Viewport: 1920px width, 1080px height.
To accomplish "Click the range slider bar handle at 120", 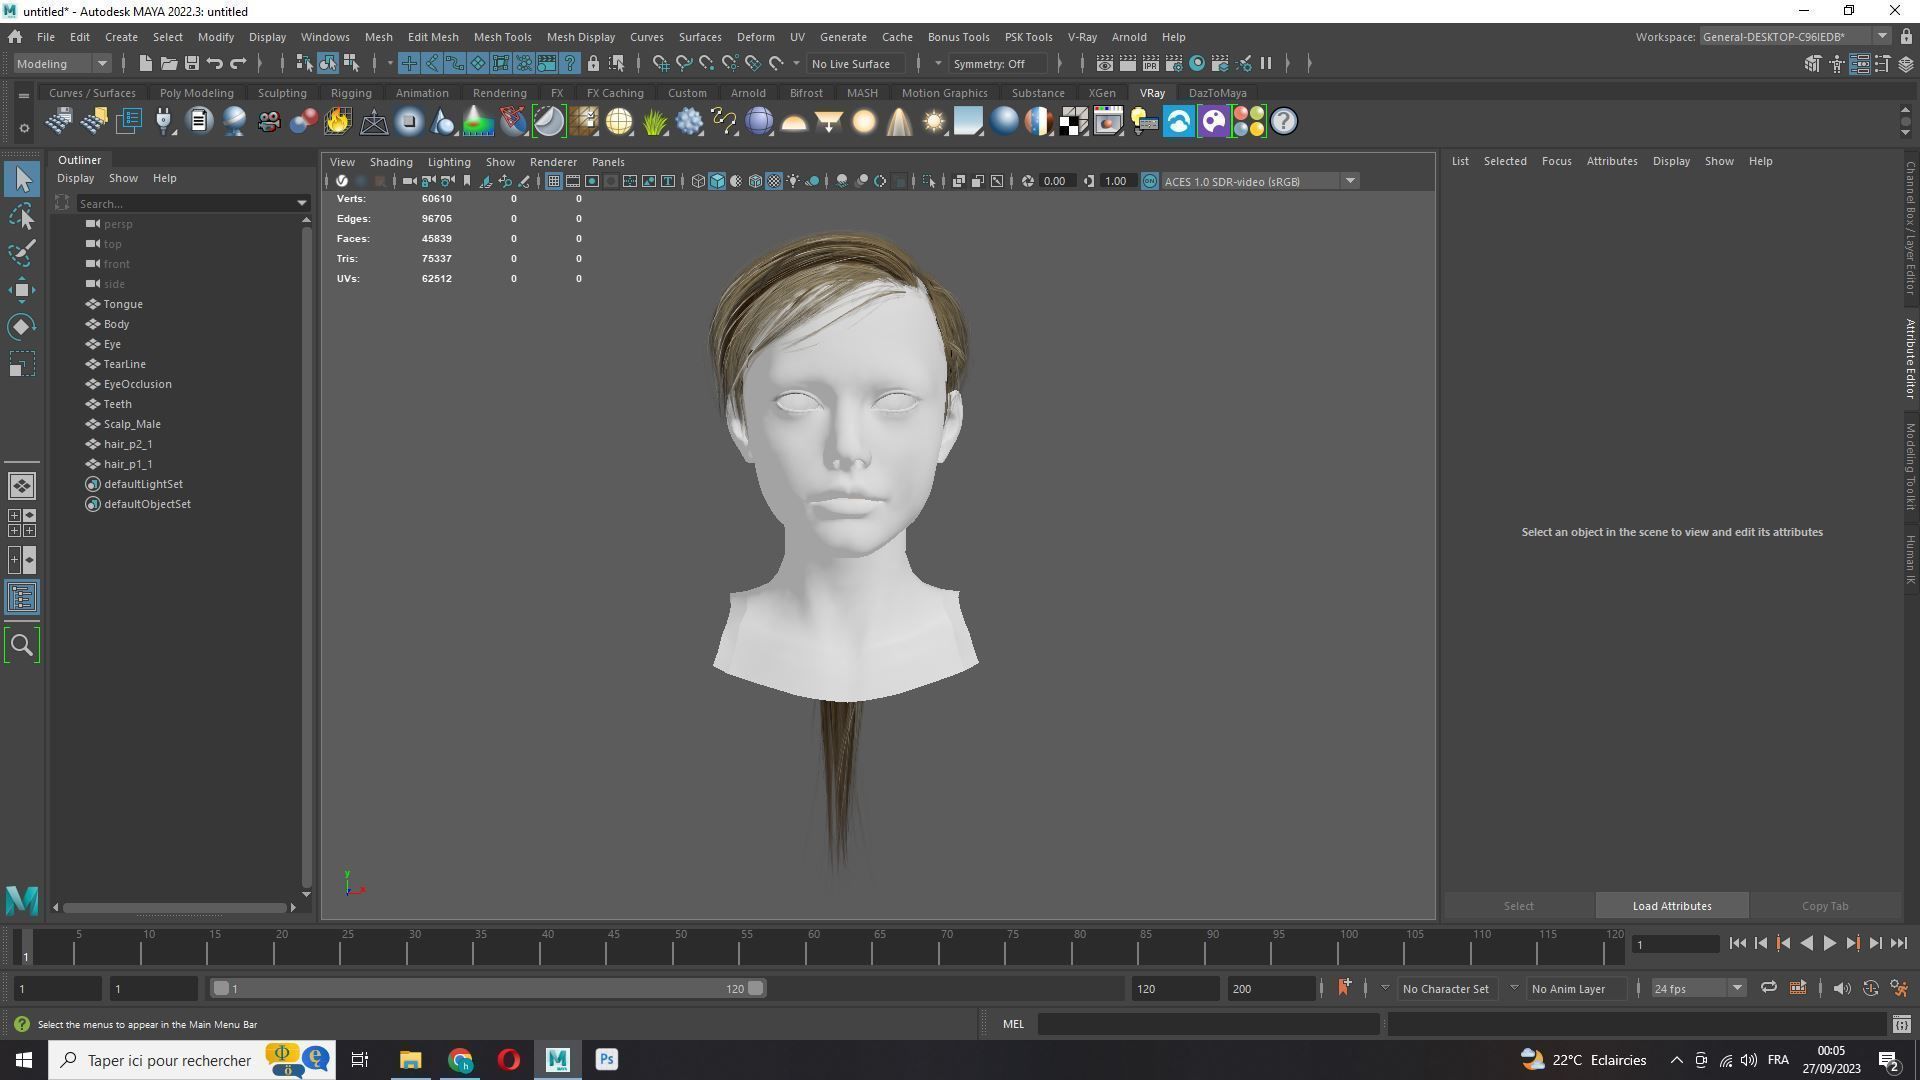I will (x=756, y=988).
